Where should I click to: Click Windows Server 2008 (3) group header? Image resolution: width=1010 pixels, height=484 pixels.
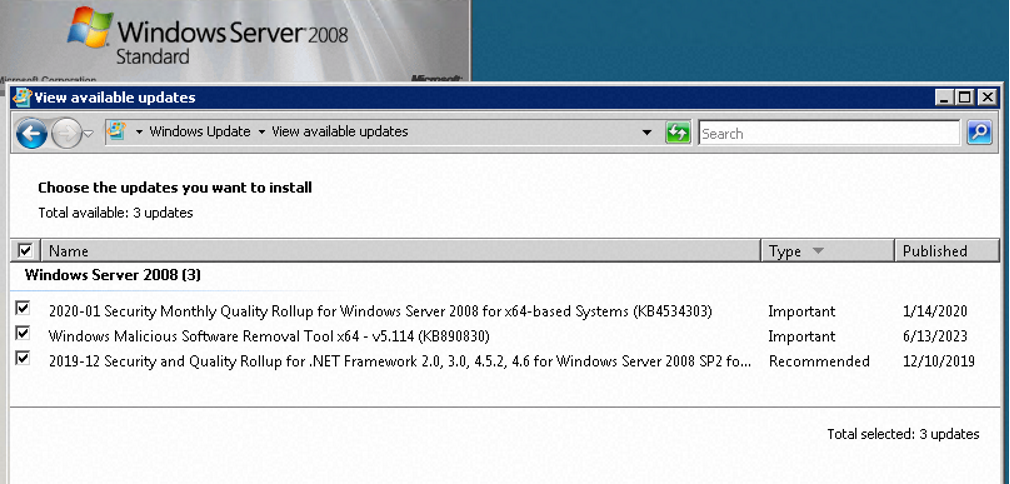click(113, 275)
